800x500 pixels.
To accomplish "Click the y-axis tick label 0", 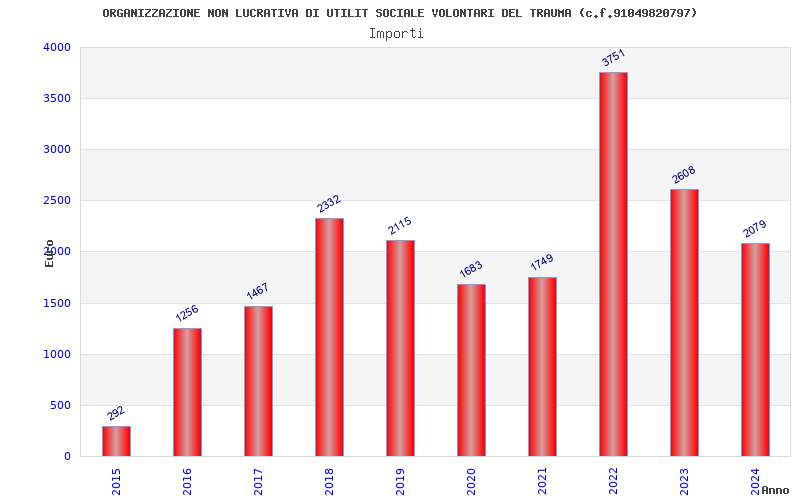I will pyautogui.click(x=67, y=456).
